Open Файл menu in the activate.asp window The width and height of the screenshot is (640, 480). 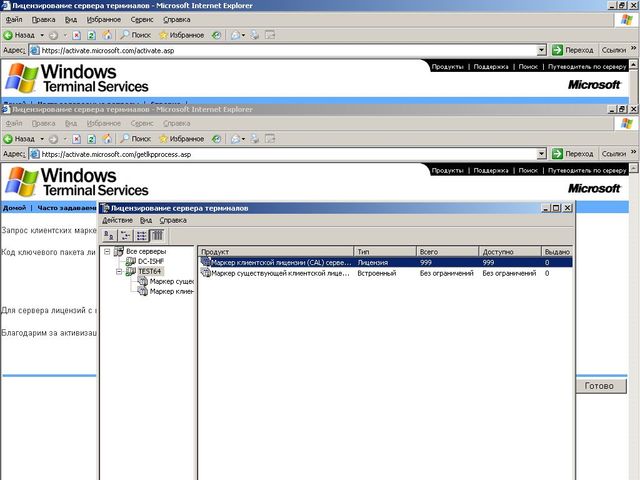pyautogui.click(x=14, y=20)
